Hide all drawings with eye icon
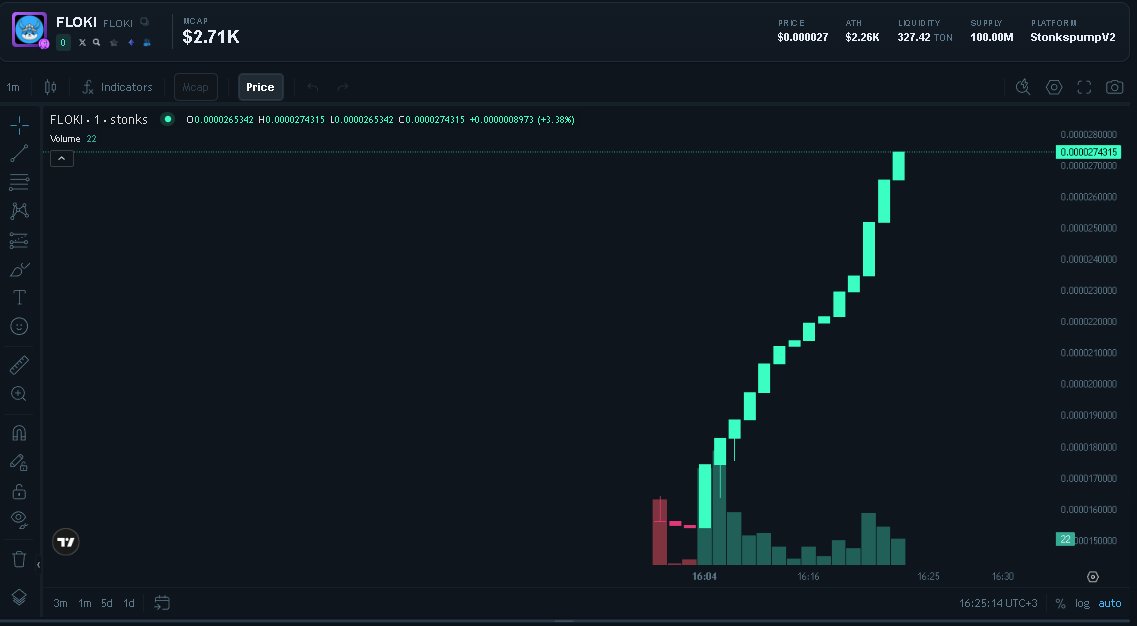 click(20, 519)
